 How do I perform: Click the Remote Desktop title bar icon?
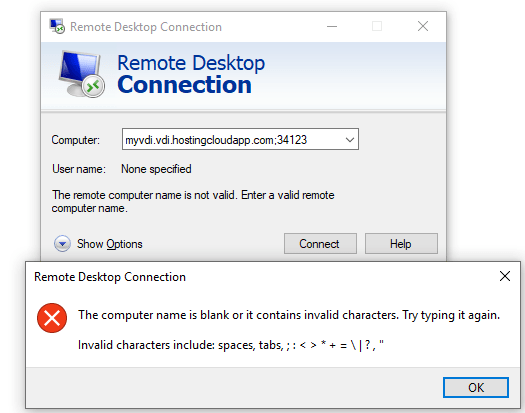pos(57,26)
